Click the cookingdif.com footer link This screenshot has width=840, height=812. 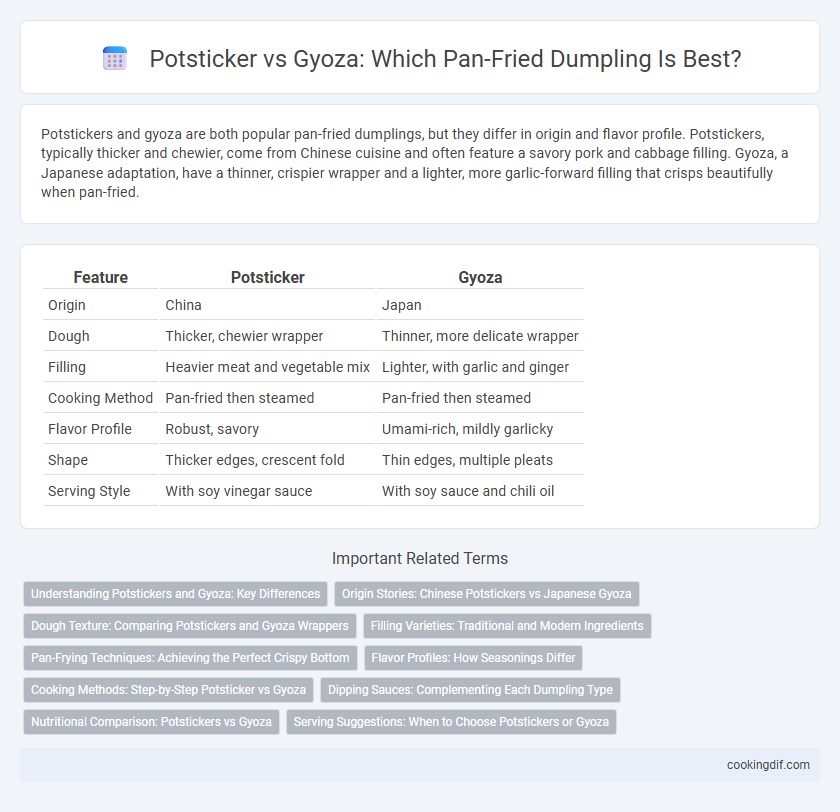768,765
